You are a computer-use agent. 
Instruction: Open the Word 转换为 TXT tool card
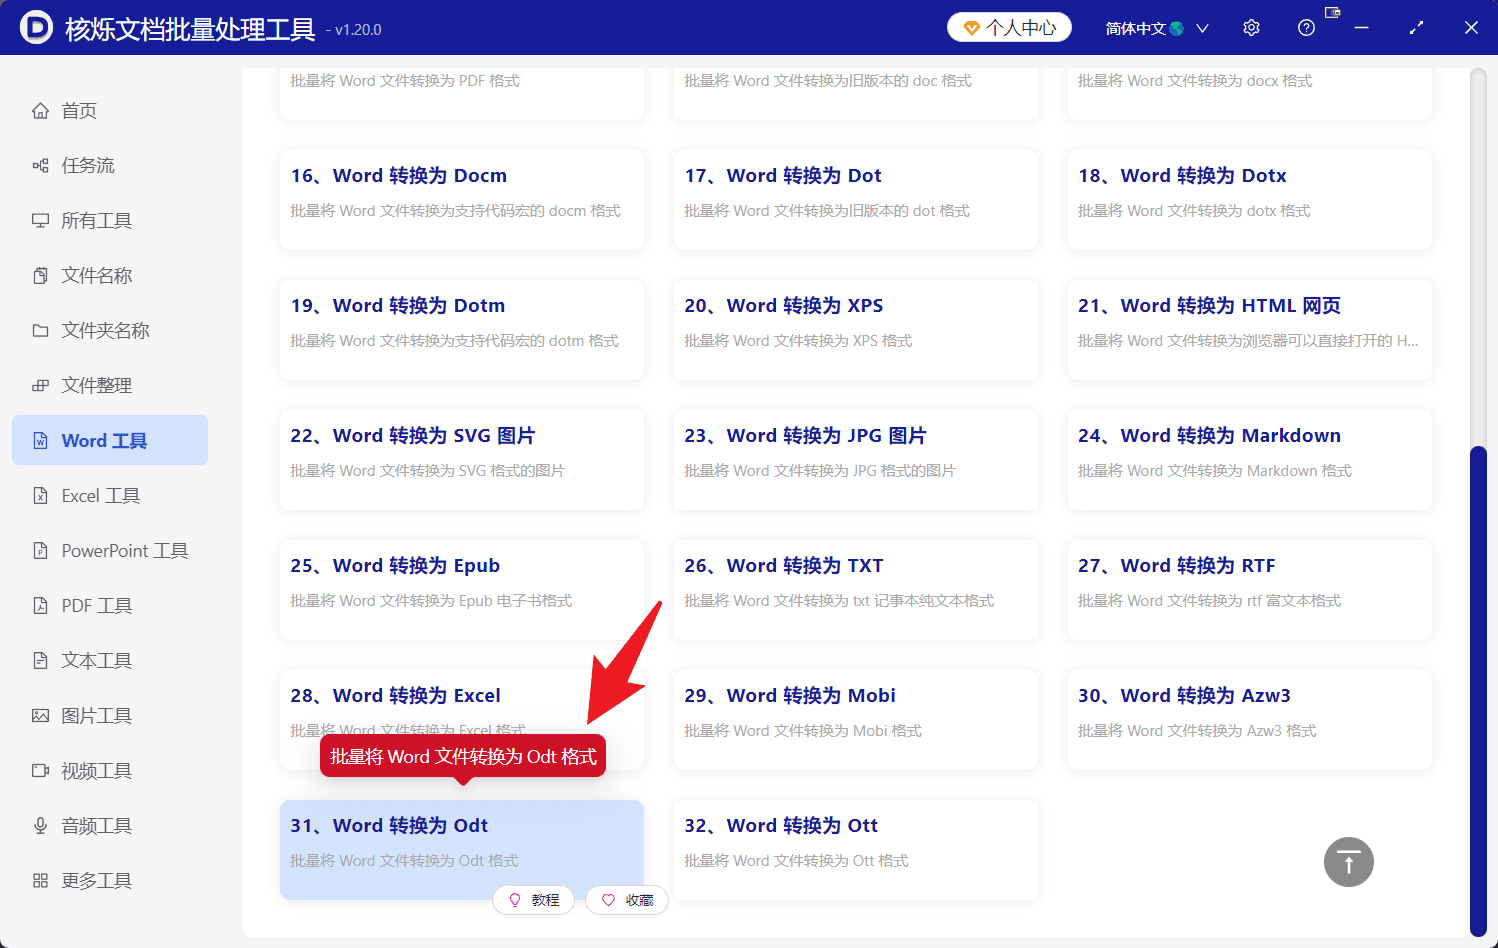[855, 590]
